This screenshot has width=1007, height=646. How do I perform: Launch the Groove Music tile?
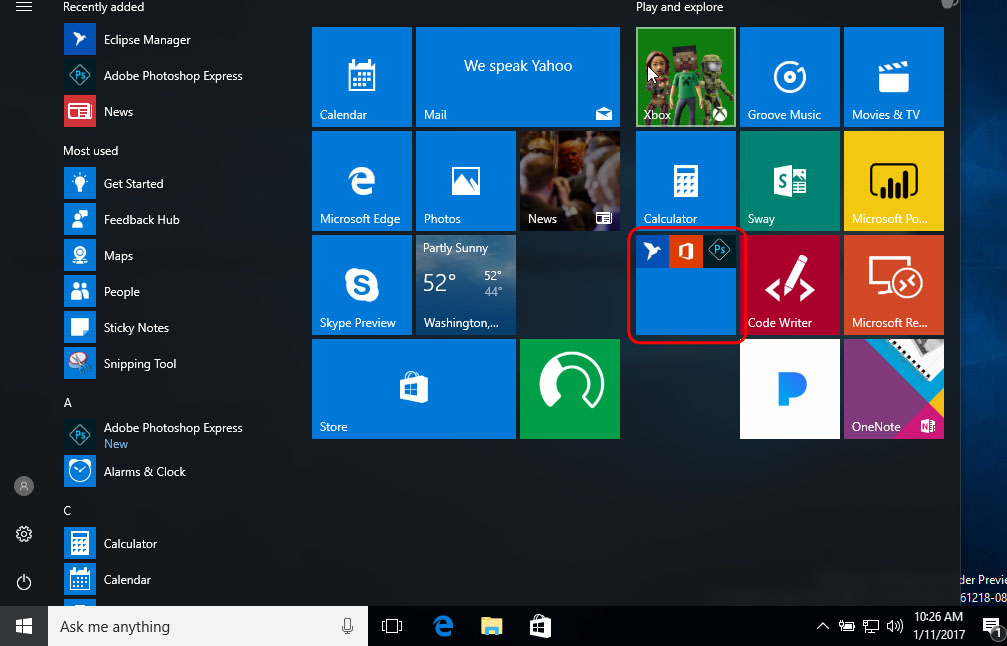(x=790, y=77)
